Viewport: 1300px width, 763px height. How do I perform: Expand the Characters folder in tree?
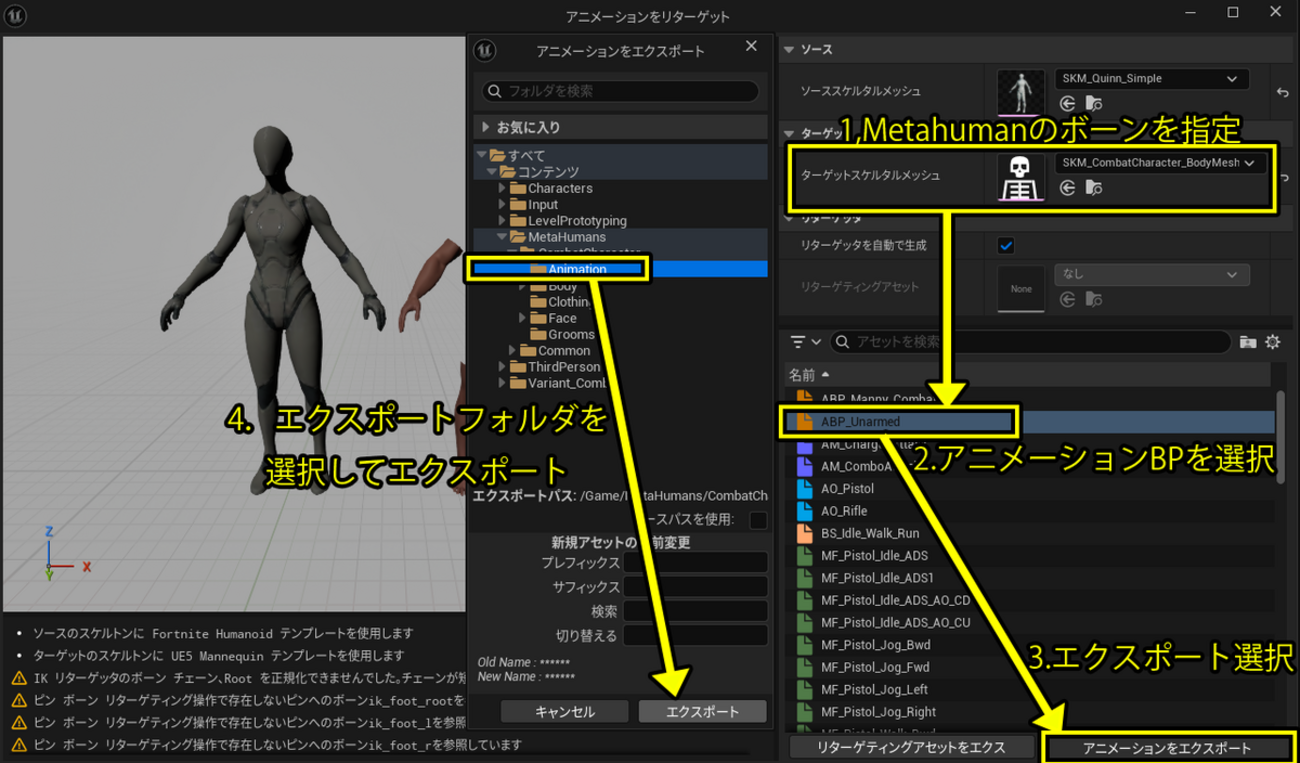502,188
